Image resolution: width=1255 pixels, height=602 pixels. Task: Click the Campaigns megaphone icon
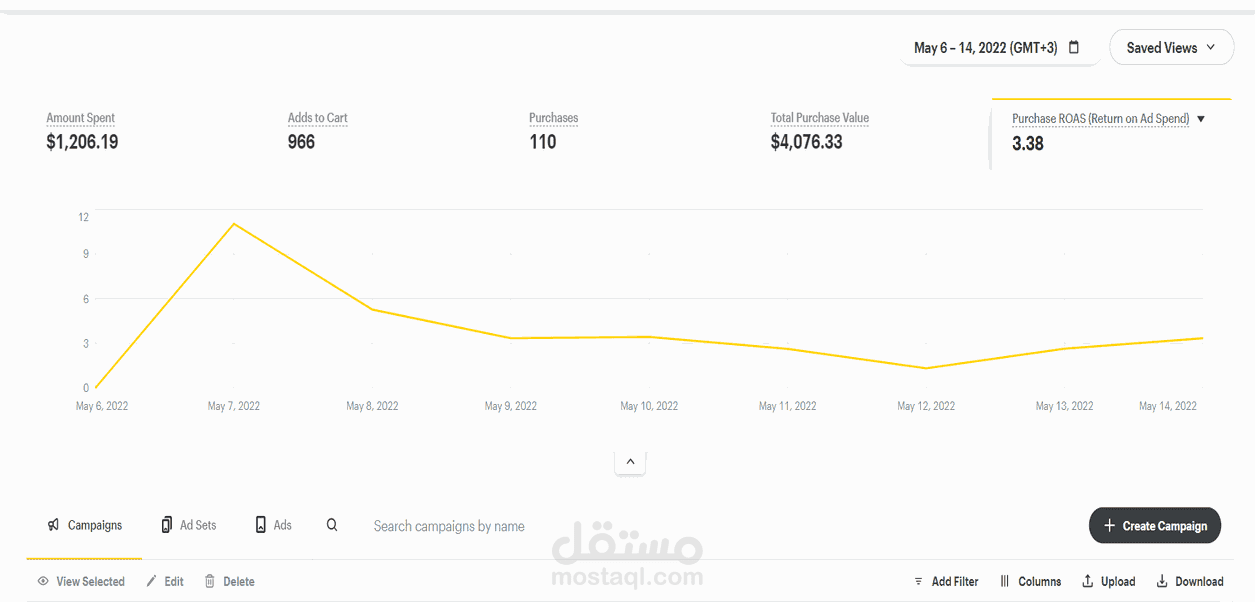click(53, 525)
